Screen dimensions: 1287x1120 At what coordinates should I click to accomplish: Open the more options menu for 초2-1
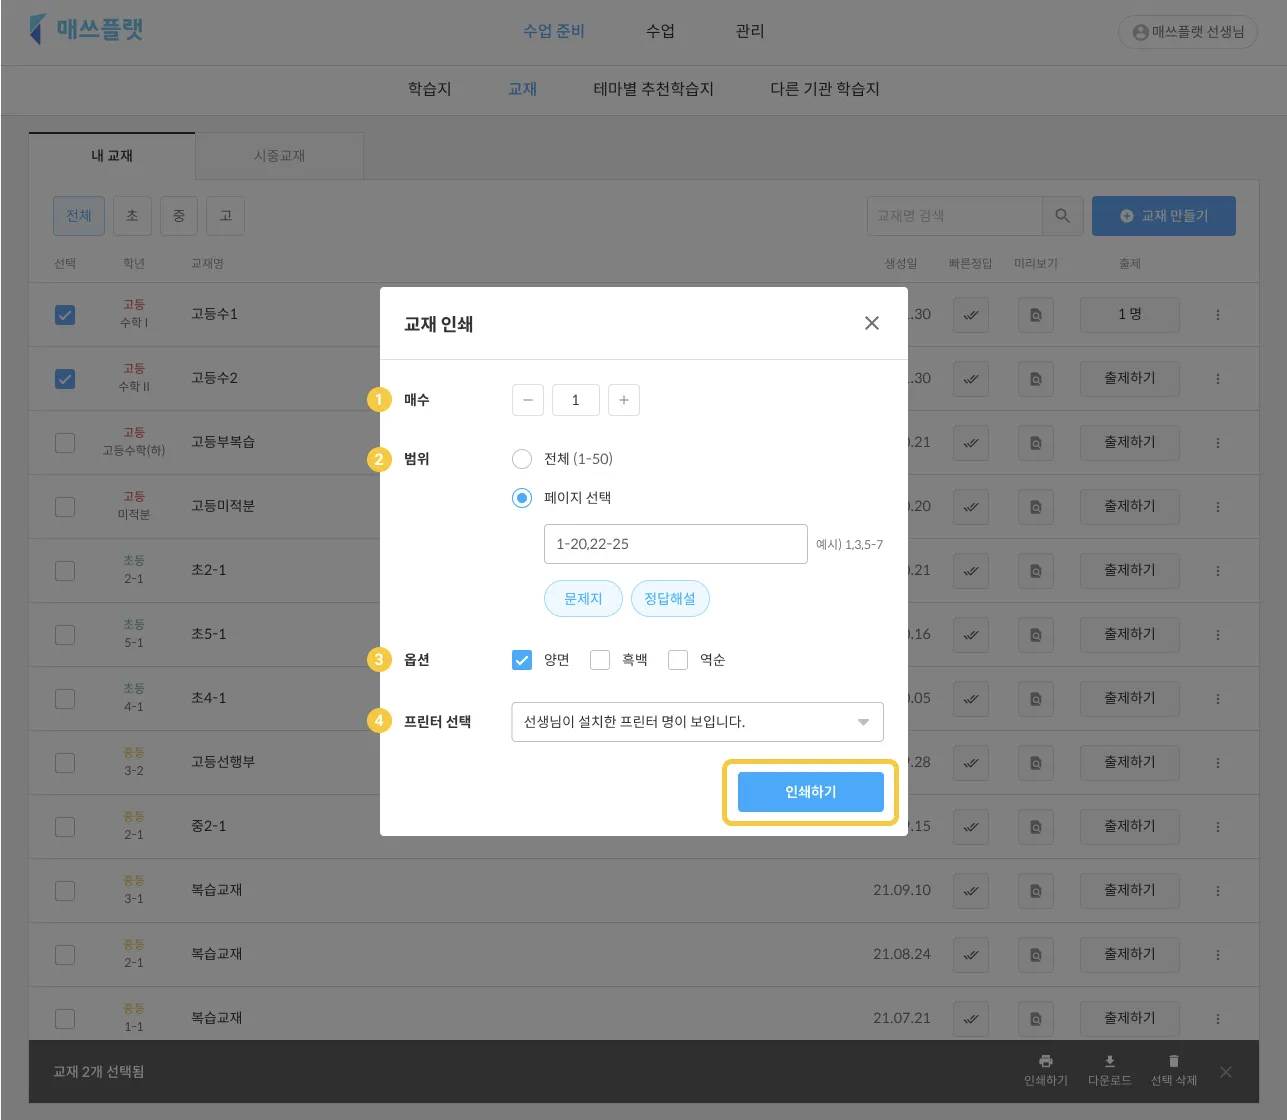coord(1218,571)
